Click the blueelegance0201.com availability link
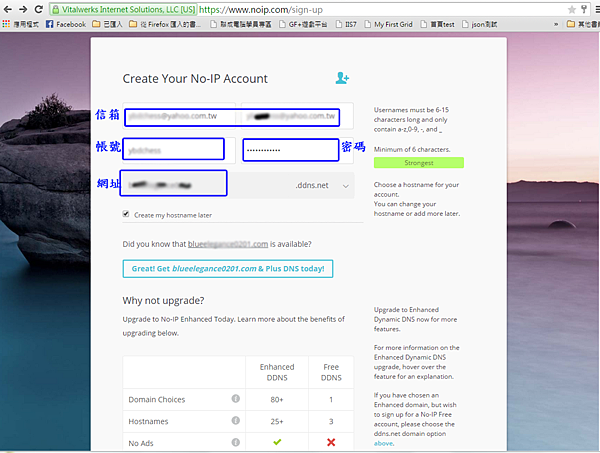 tap(228, 244)
